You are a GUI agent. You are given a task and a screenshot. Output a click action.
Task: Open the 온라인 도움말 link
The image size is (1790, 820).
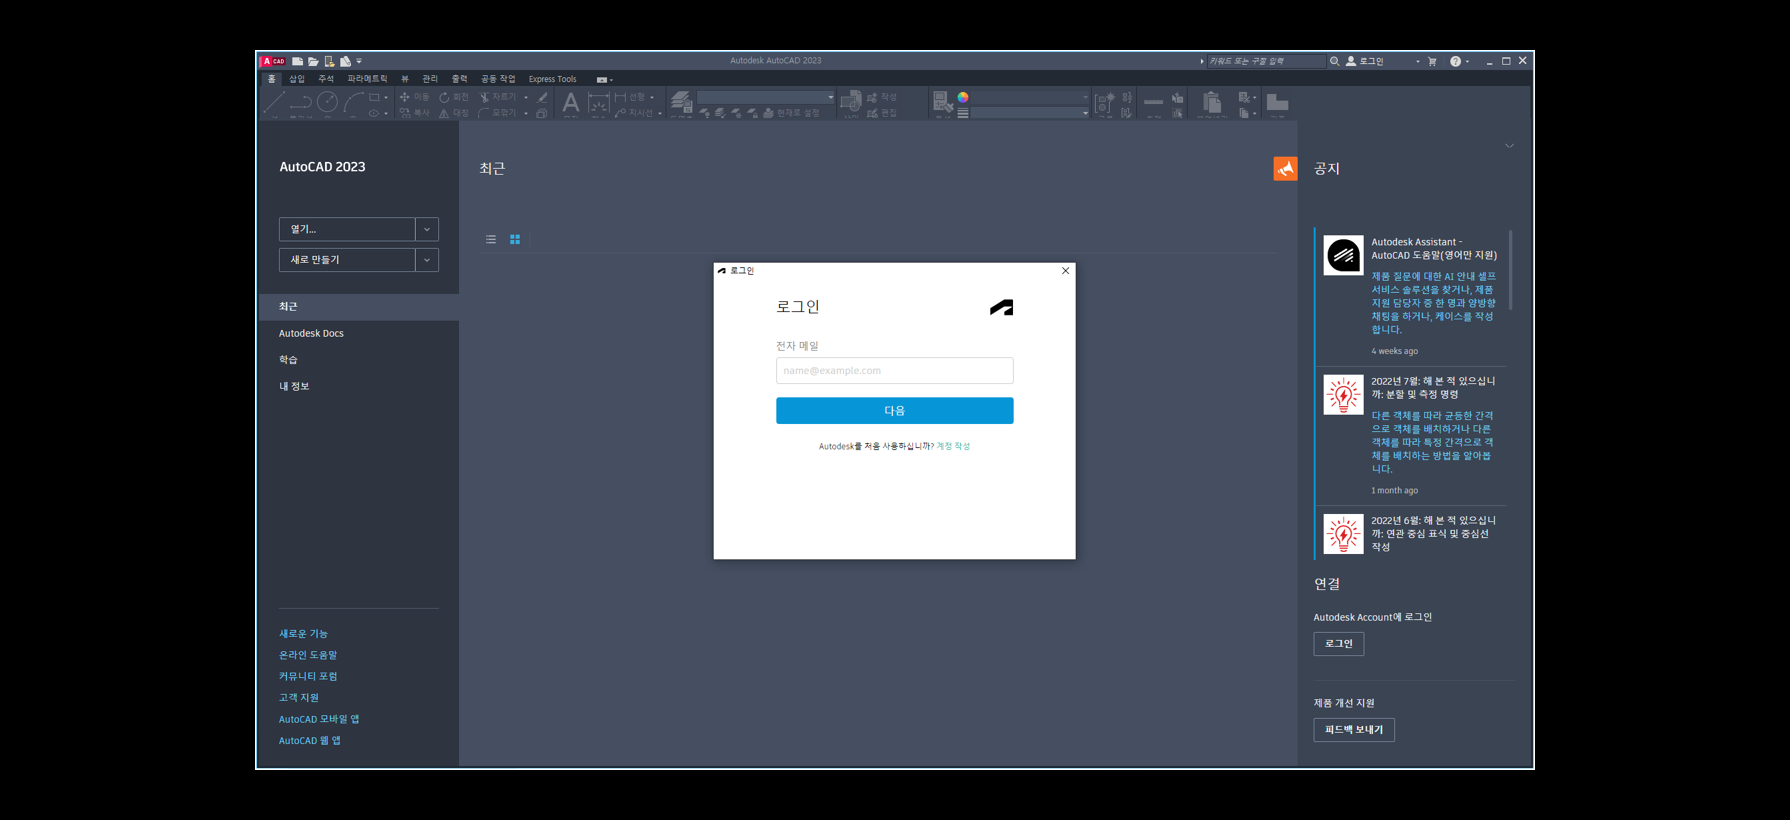(x=308, y=655)
